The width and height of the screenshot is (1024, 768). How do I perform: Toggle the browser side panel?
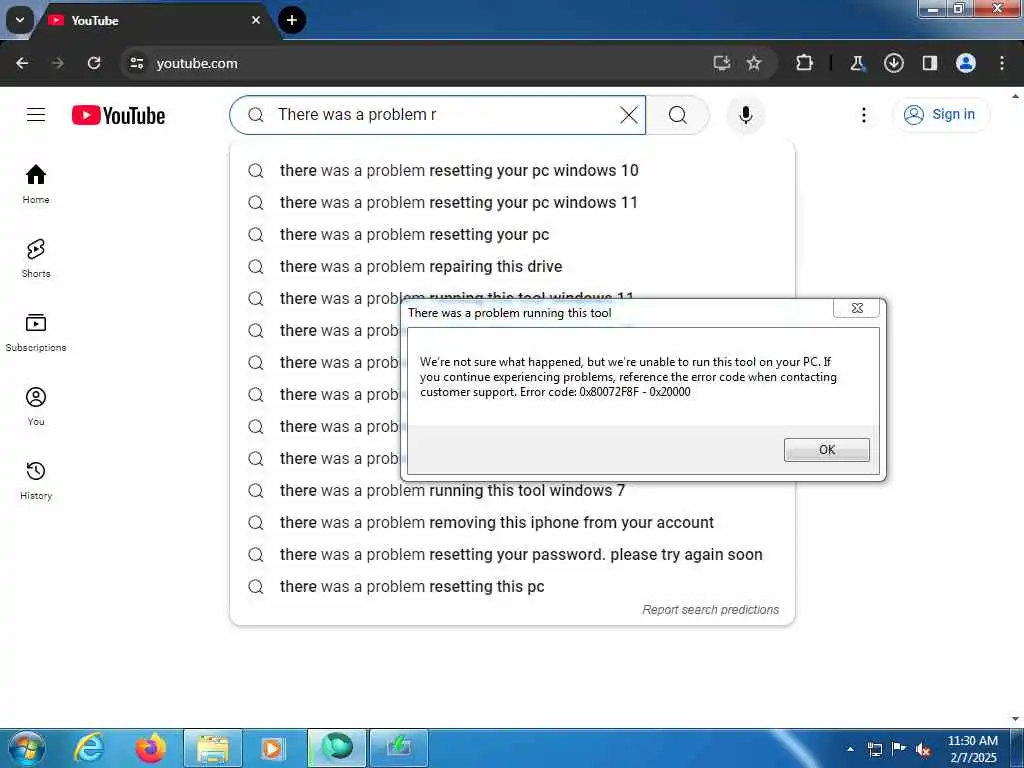(x=930, y=63)
